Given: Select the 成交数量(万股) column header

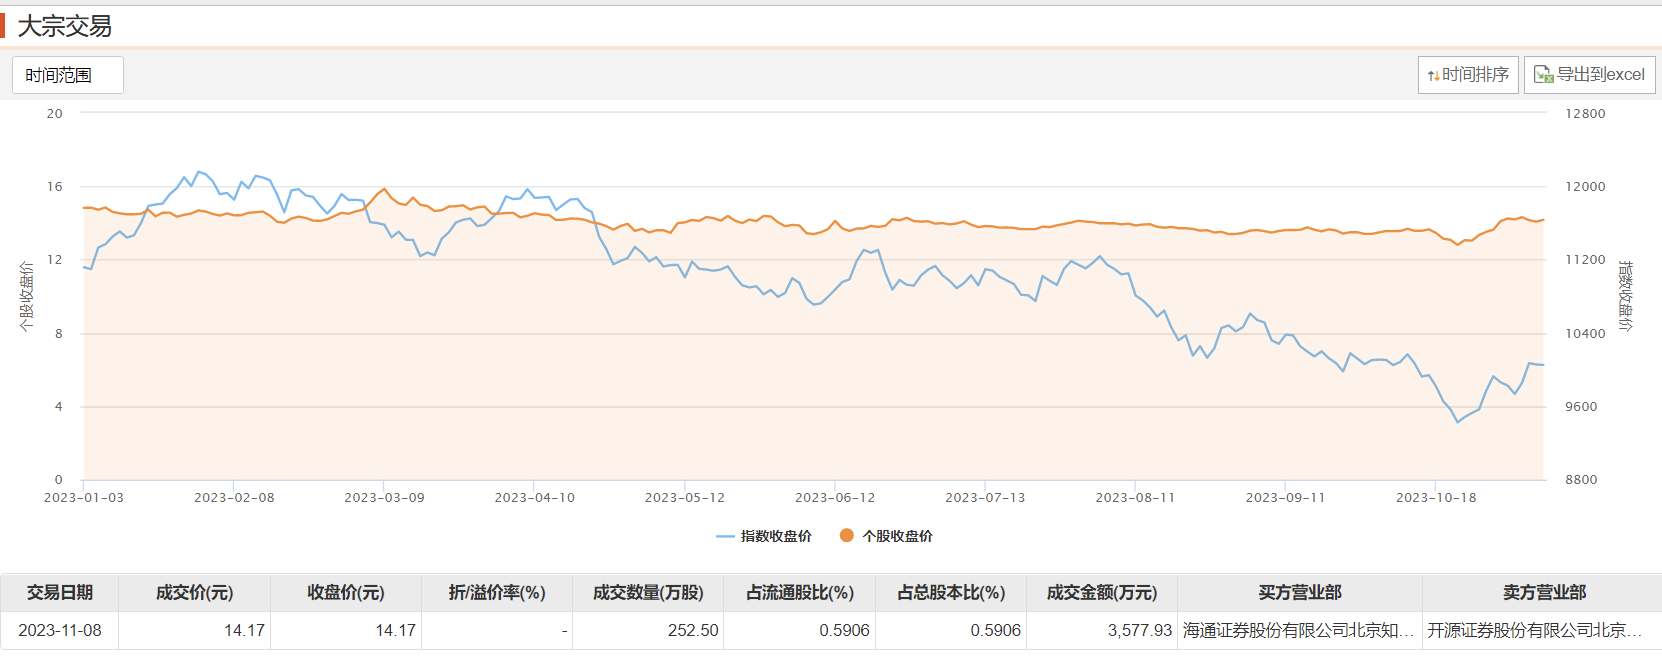Looking at the screenshot, I should pyautogui.click(x=648, y=592).
